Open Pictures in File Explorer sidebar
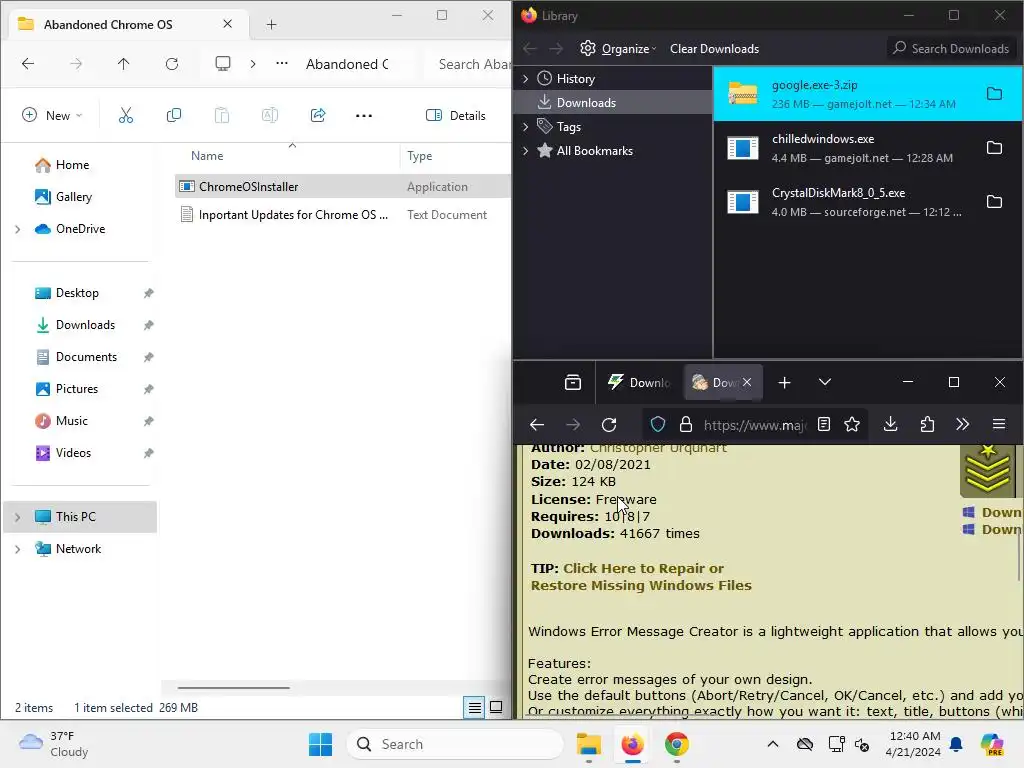The height and width of the screenshot is (768, 1024). point(76,389)
